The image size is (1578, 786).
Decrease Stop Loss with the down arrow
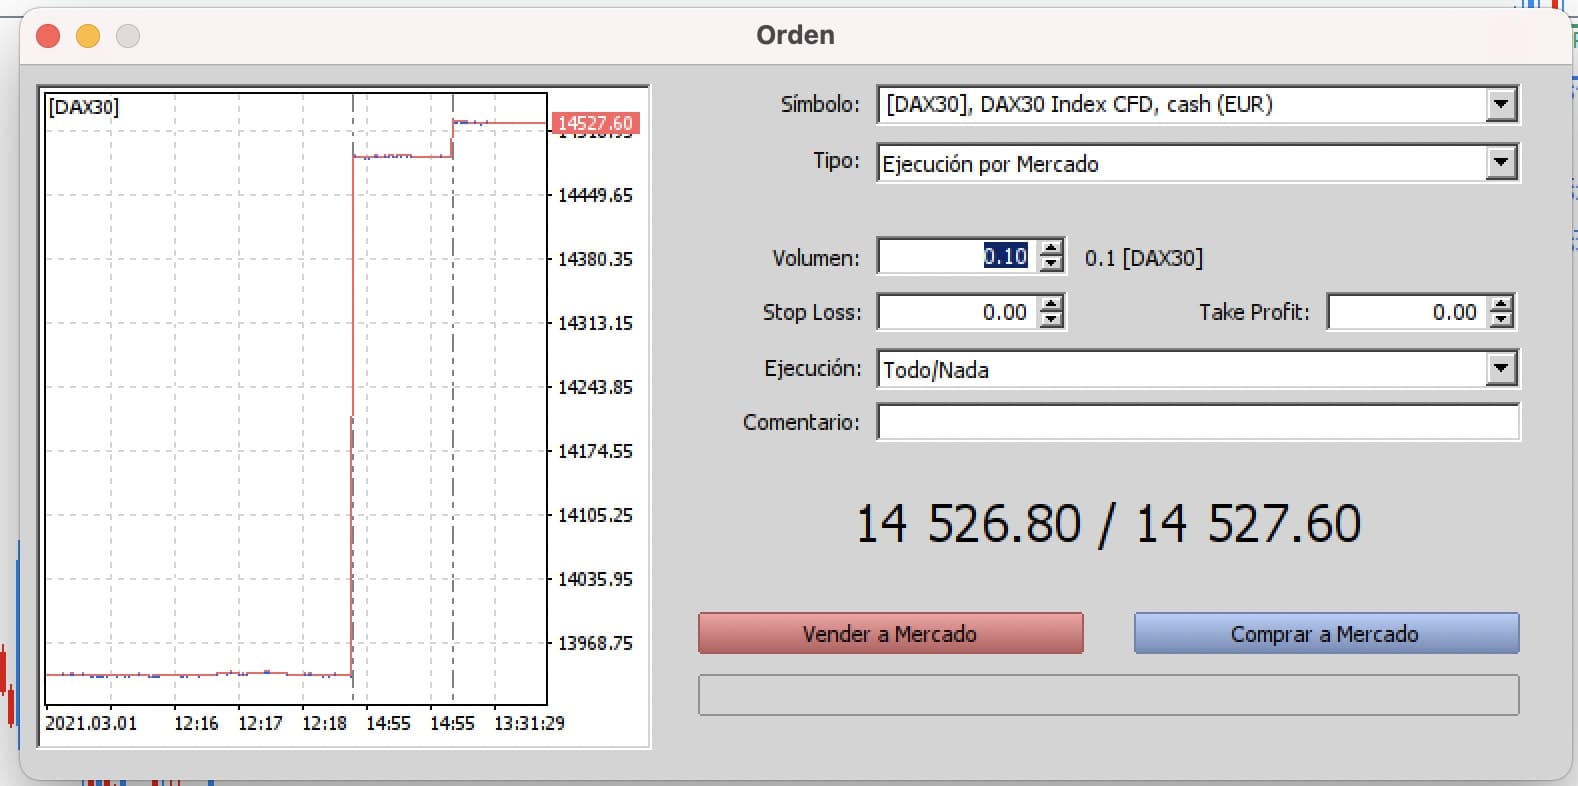point(1051,320)
